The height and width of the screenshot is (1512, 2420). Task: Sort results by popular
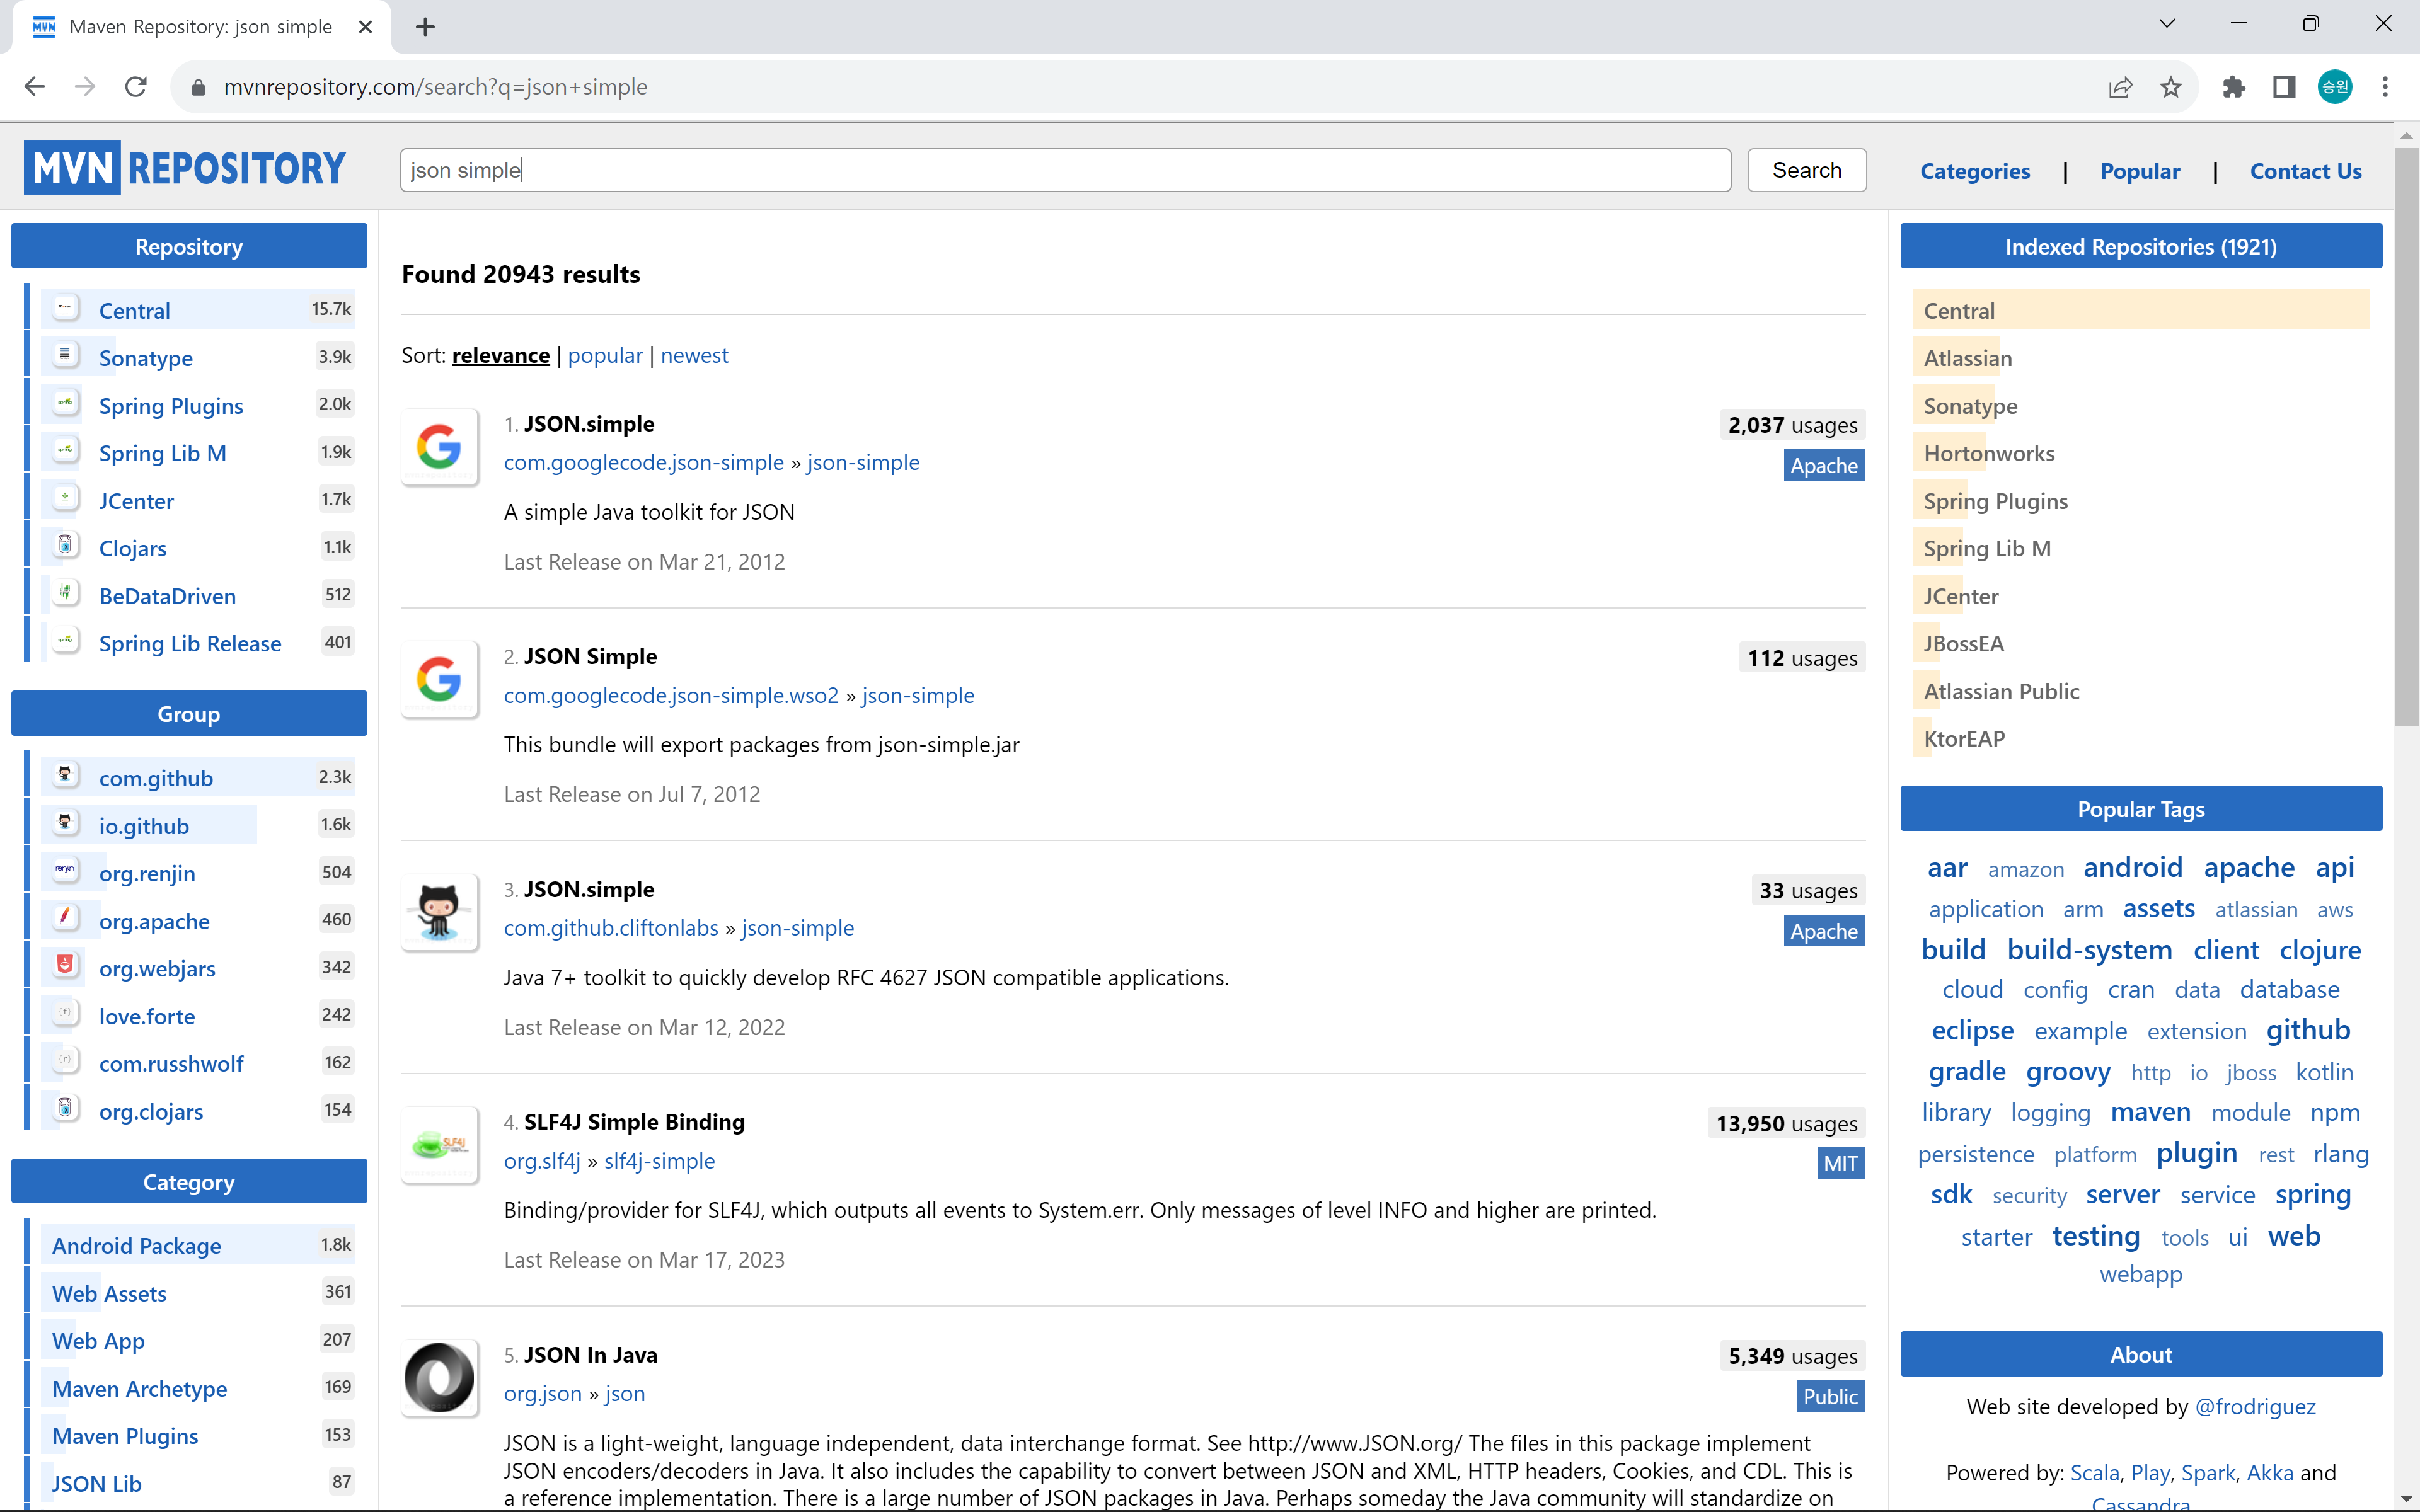[605, 355]
